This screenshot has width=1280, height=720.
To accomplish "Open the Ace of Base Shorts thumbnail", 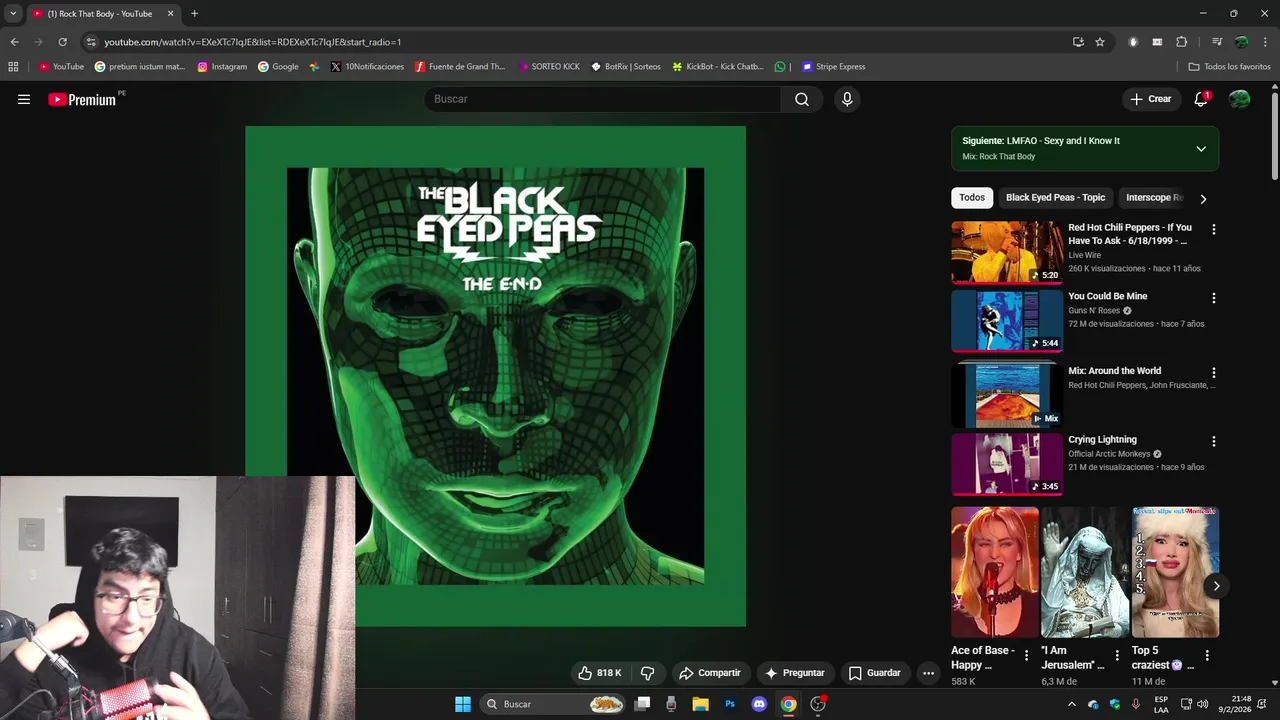I will (x=995, y=572).
